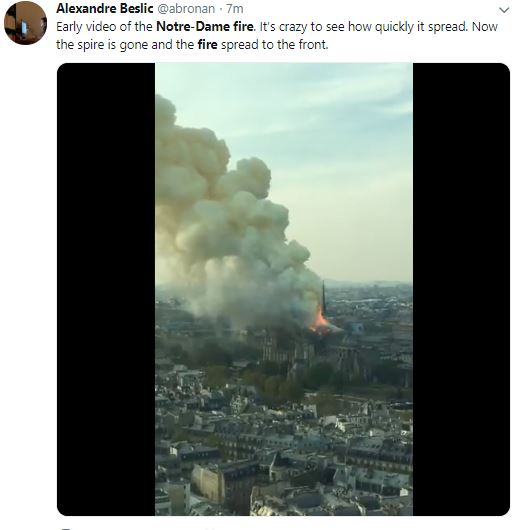Select the bold Notre-Dame fire search term
The height and width of the screenshot is (530, 519).
pyautogui.click(x=205, y=27)
